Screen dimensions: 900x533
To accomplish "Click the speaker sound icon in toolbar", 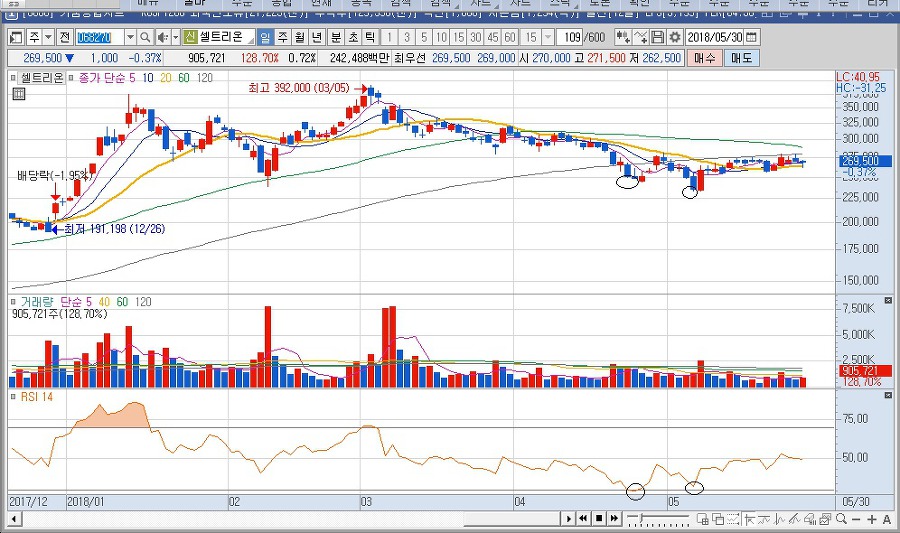I will coord(161,37).
